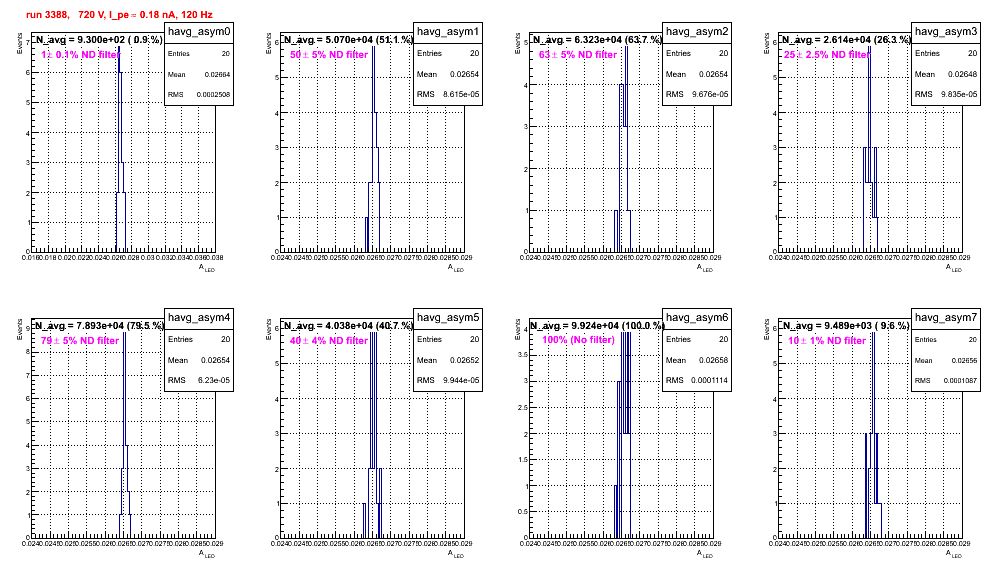The width and height of the screenshot is (996, 572).
Task: Select Mean value 0.02648 in havg_asym3 stats
Action: tap(963, 74)
